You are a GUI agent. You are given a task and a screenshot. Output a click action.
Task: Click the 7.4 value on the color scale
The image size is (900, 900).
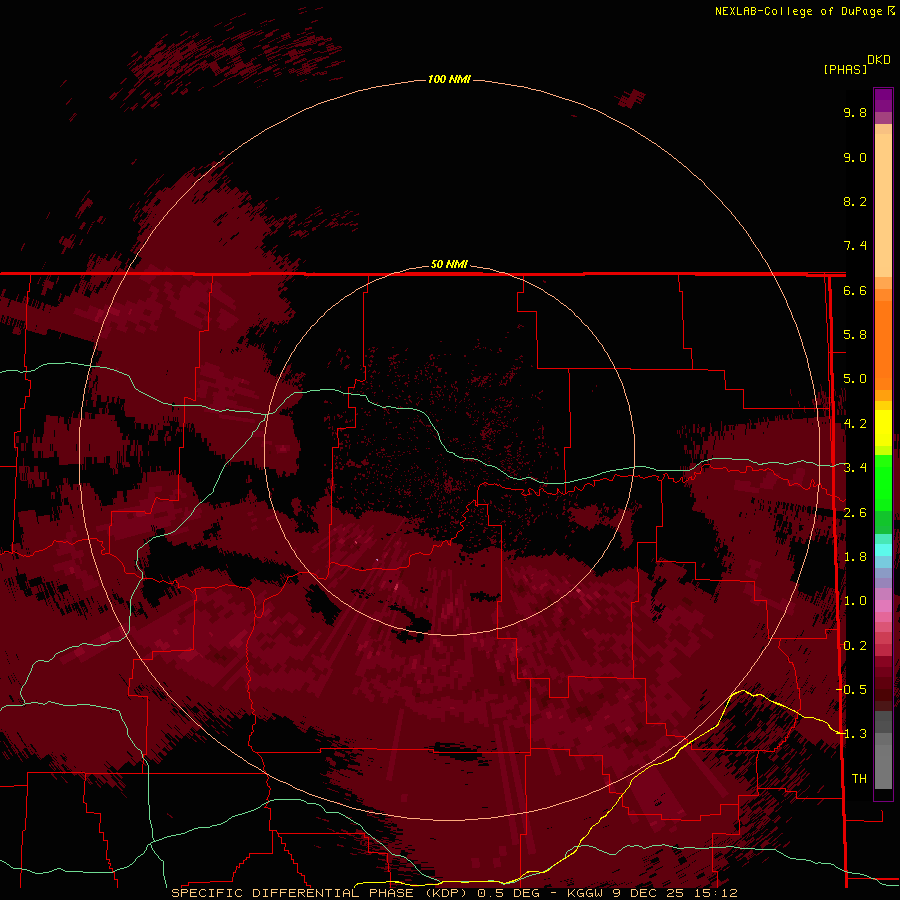coord(855,246)
